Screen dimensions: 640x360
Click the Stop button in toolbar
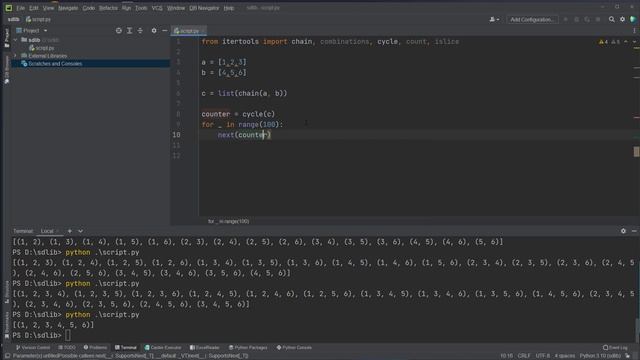click(598, 19)
